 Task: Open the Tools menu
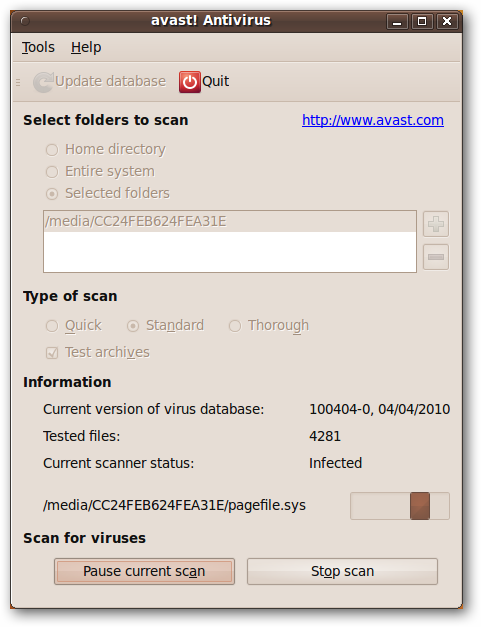[x=38, y=47]
